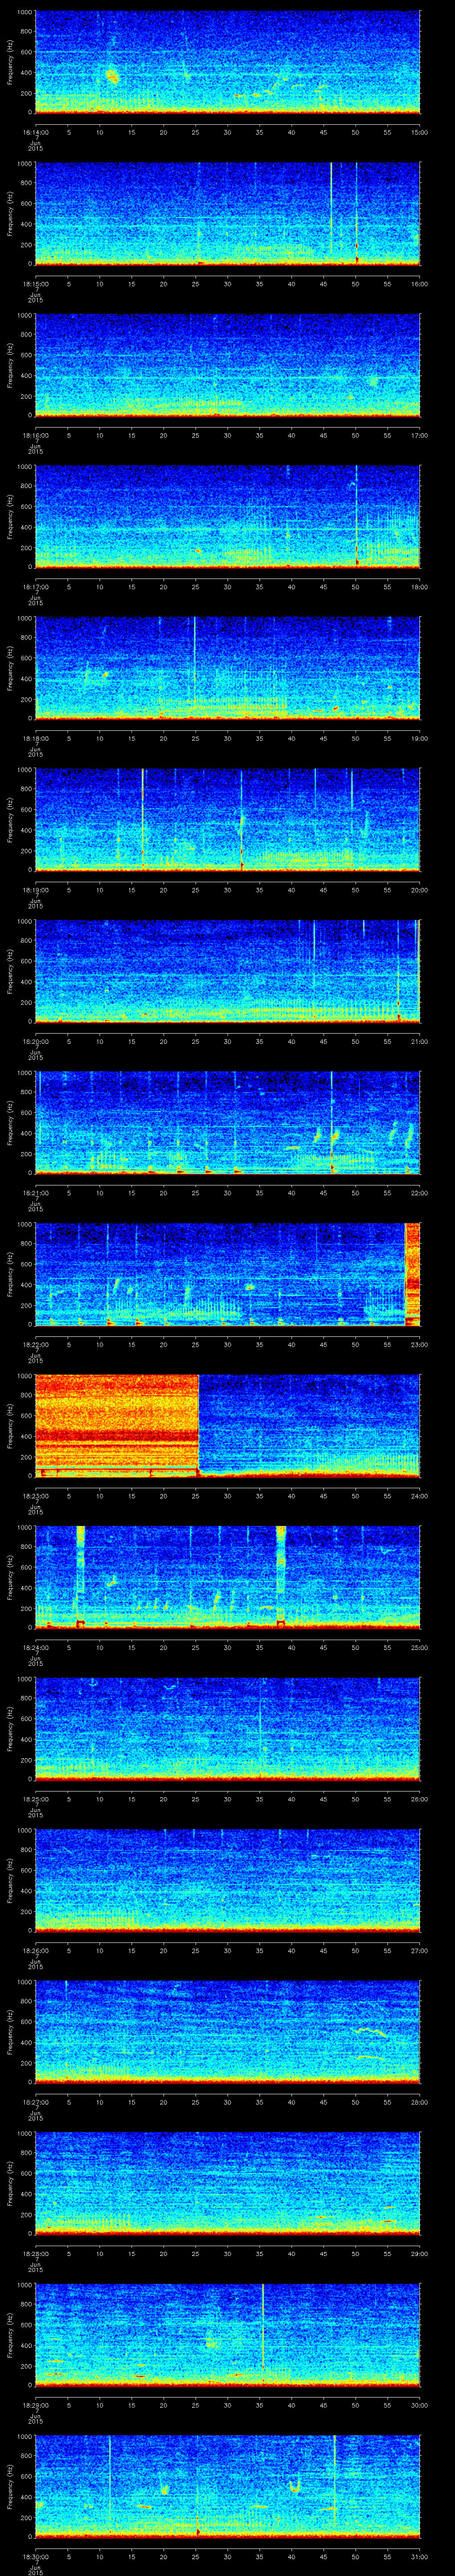
Task: Click the 18:25:00 start time label
Action: [x=35, y=1799]
